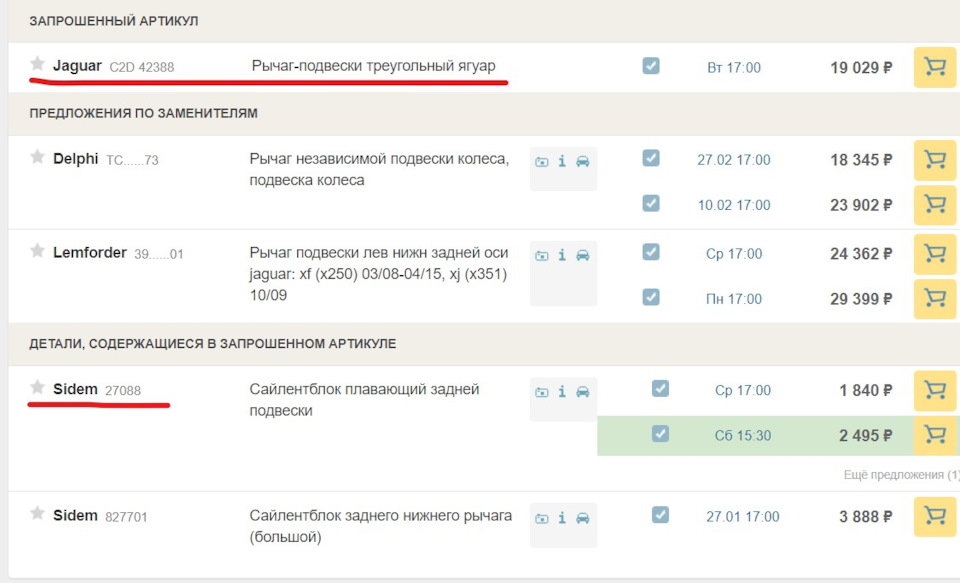Click delivery date 27.02 17:00
The image size is (960, 583).
[x=733, y=160]
